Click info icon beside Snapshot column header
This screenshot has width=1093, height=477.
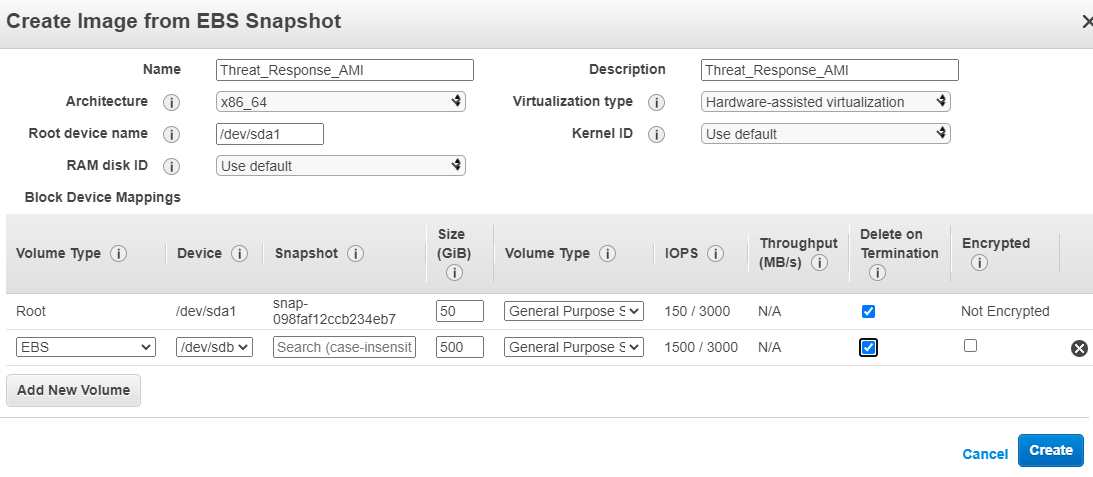[x=355, y=254]
